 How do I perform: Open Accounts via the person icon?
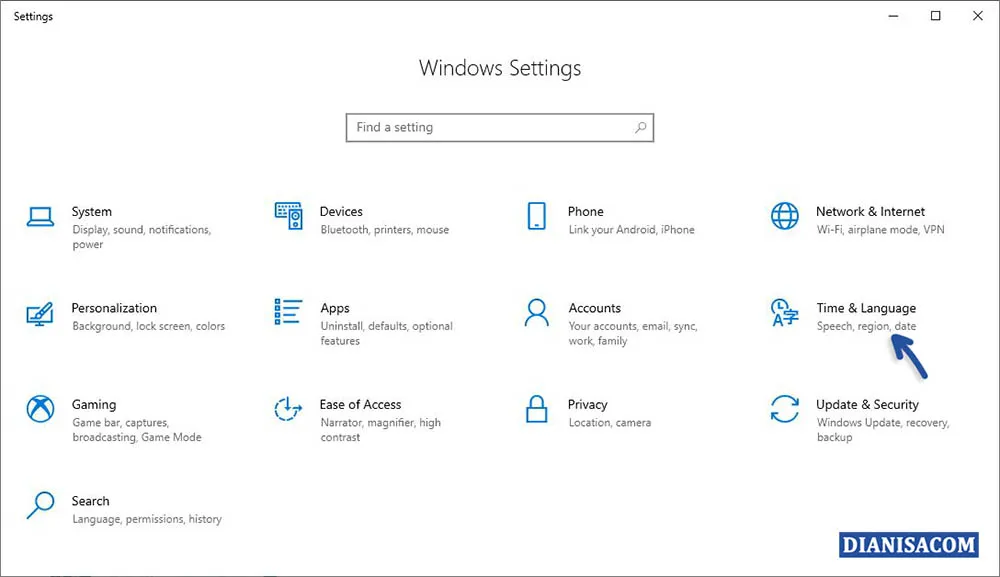[x=536, y=314]
